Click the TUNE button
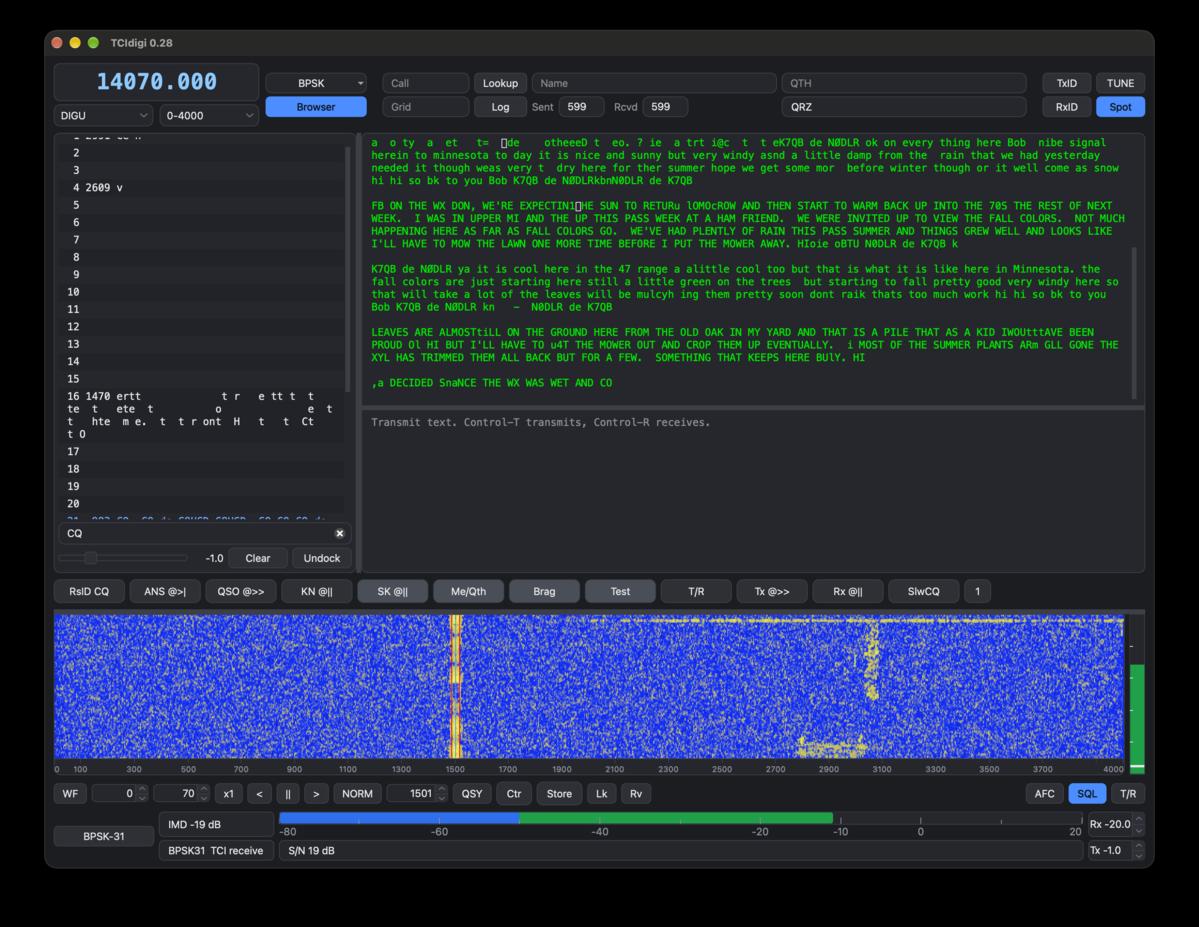Screen dimensions: 1199x927 [x=1119, y=83]
